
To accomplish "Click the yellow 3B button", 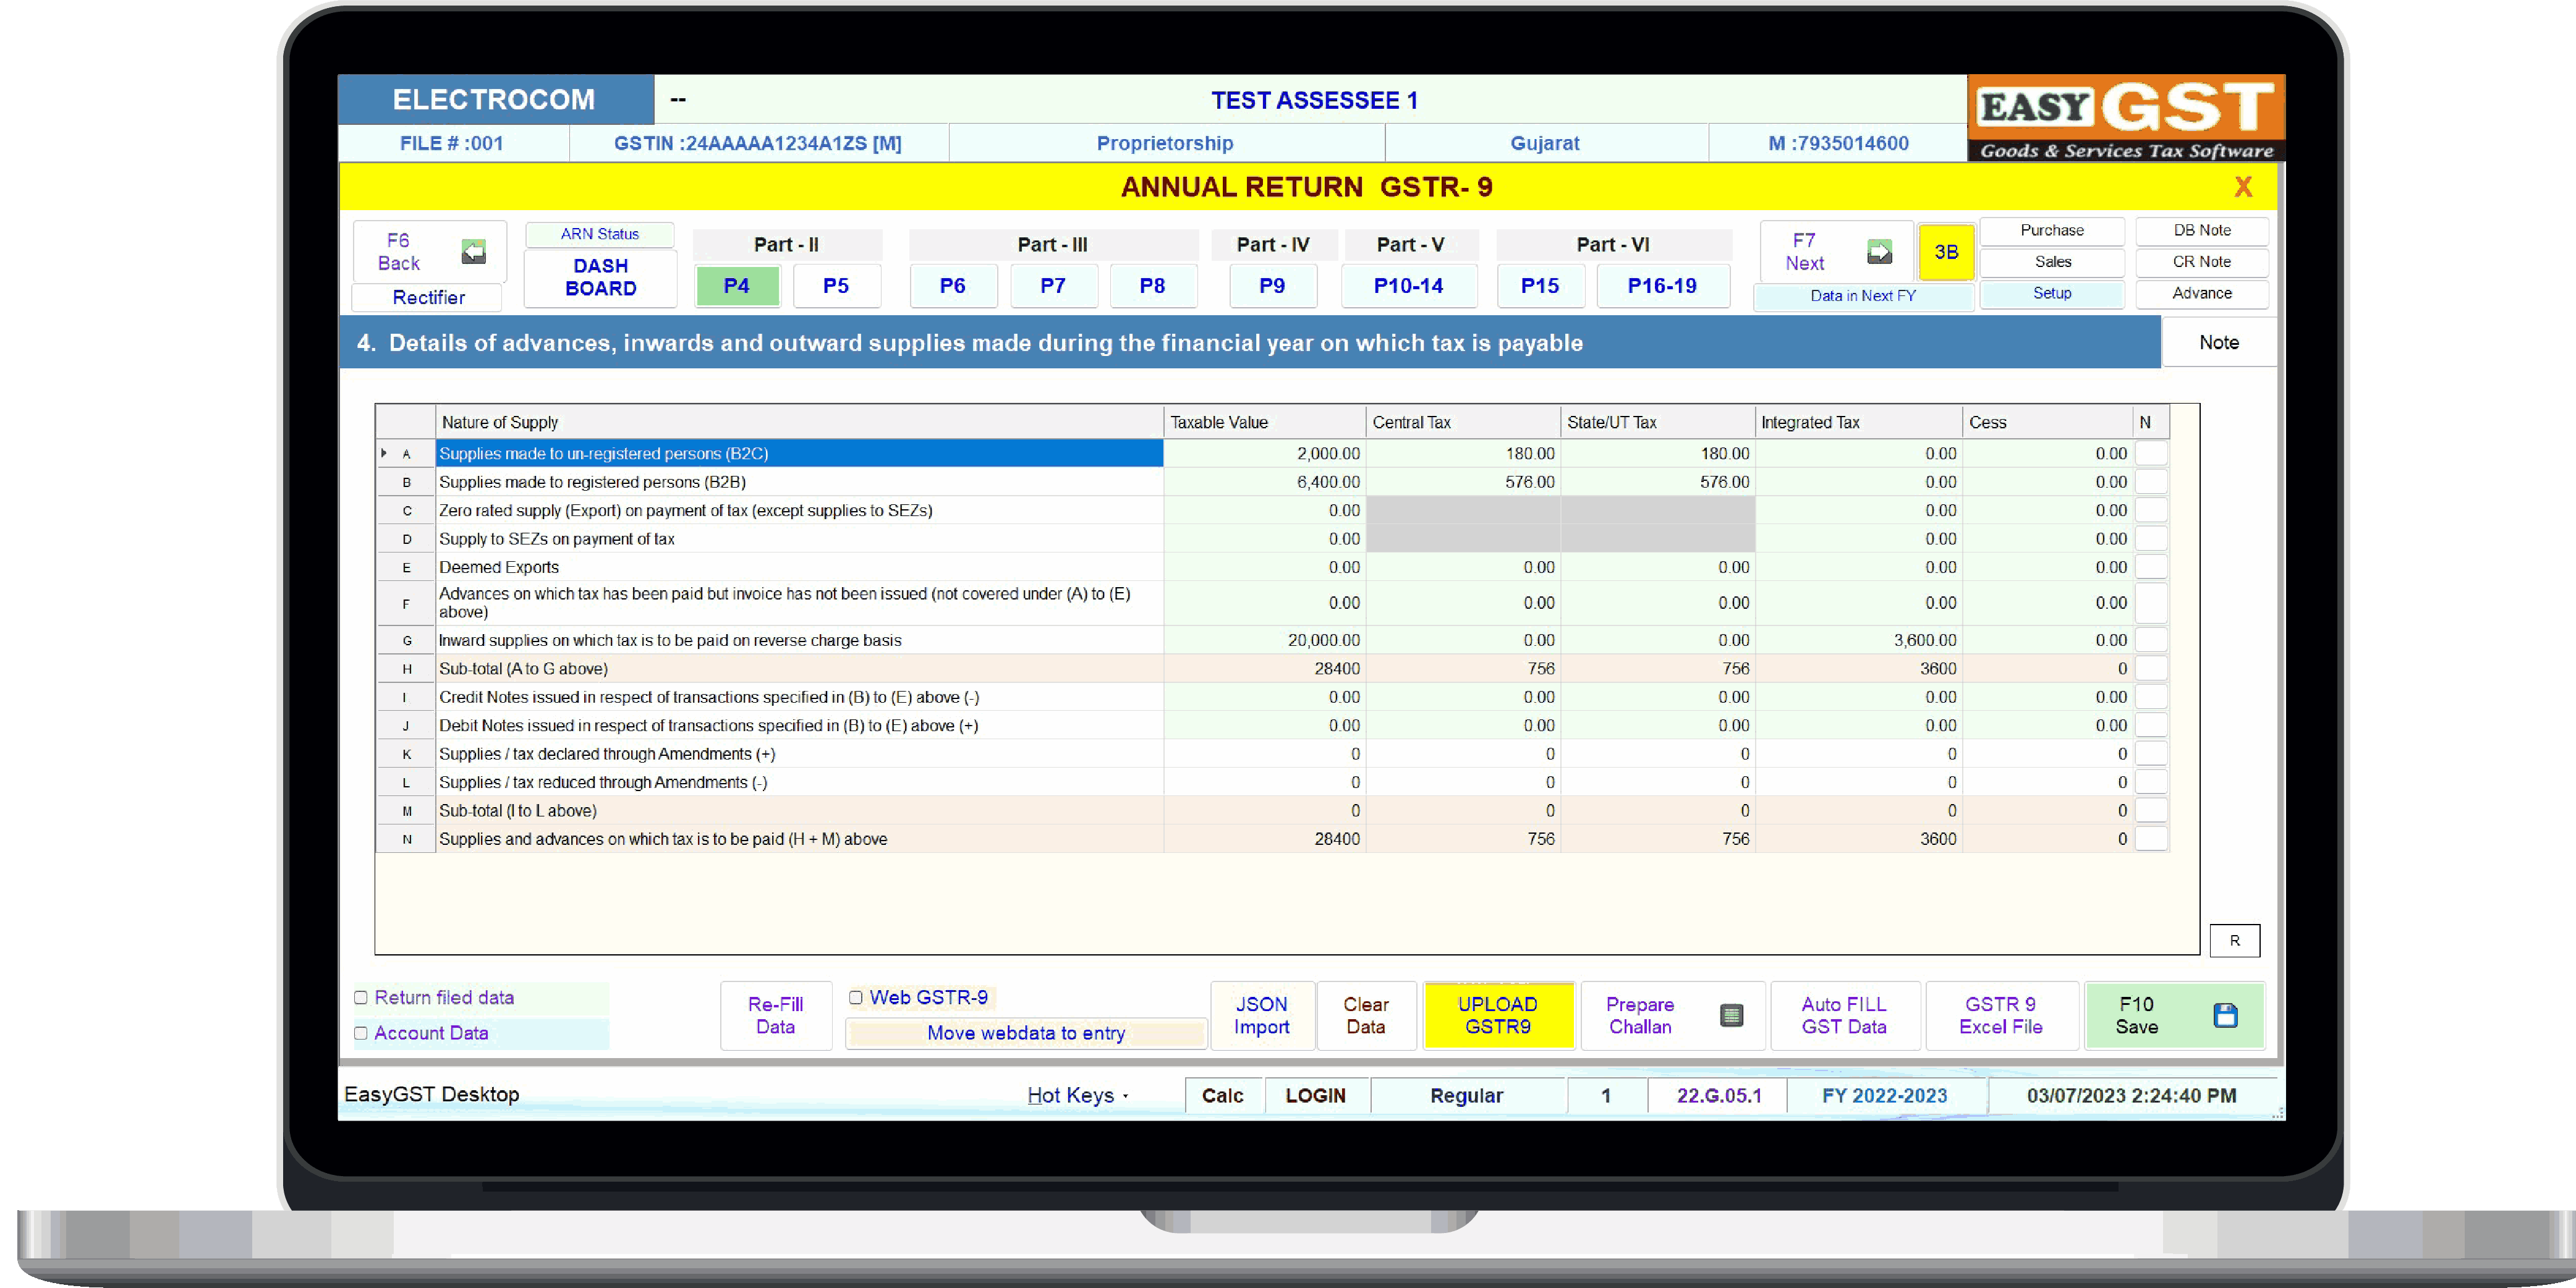I will [x=1945, y=252].
